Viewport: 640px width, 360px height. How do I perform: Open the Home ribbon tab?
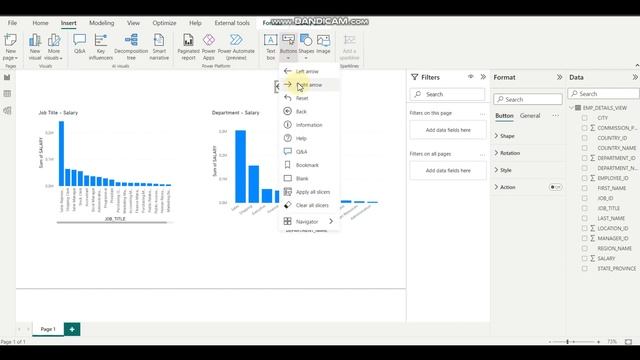[x=40, y=23]
